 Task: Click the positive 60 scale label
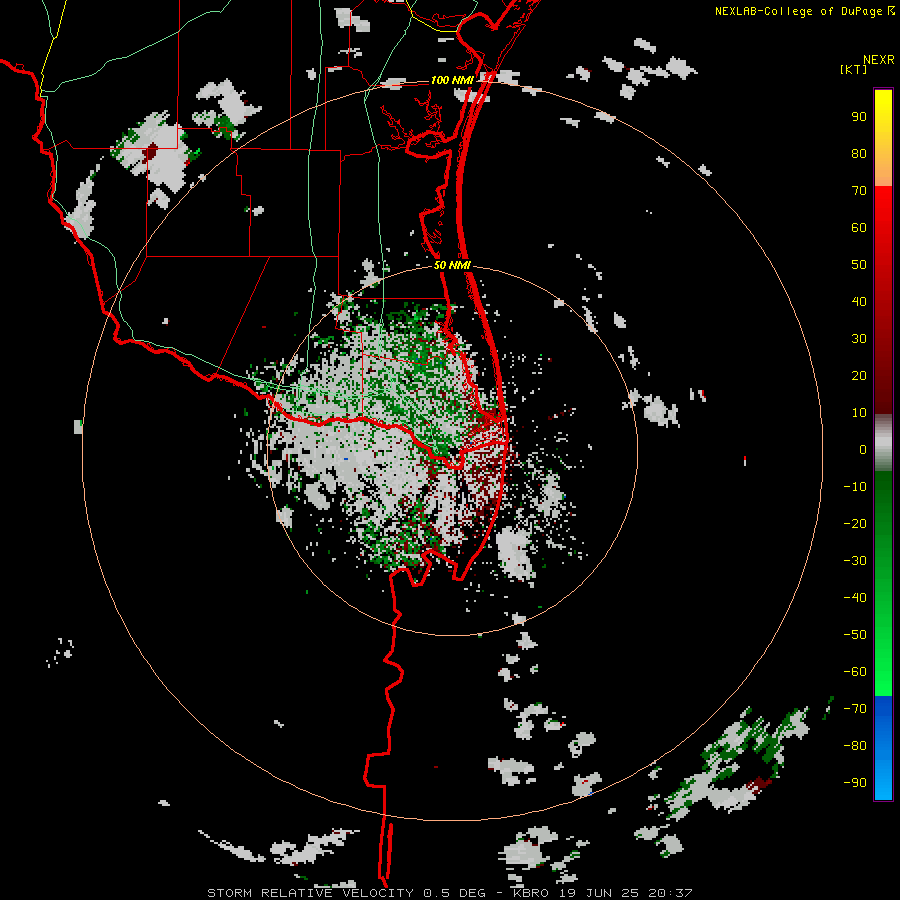(x=859, y=228)
